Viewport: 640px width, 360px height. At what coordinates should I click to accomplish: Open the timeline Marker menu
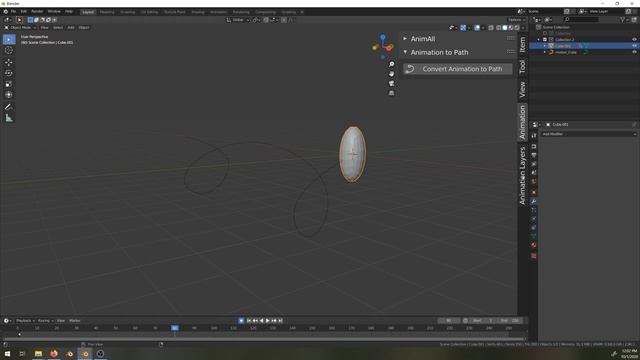click(75, 321)
